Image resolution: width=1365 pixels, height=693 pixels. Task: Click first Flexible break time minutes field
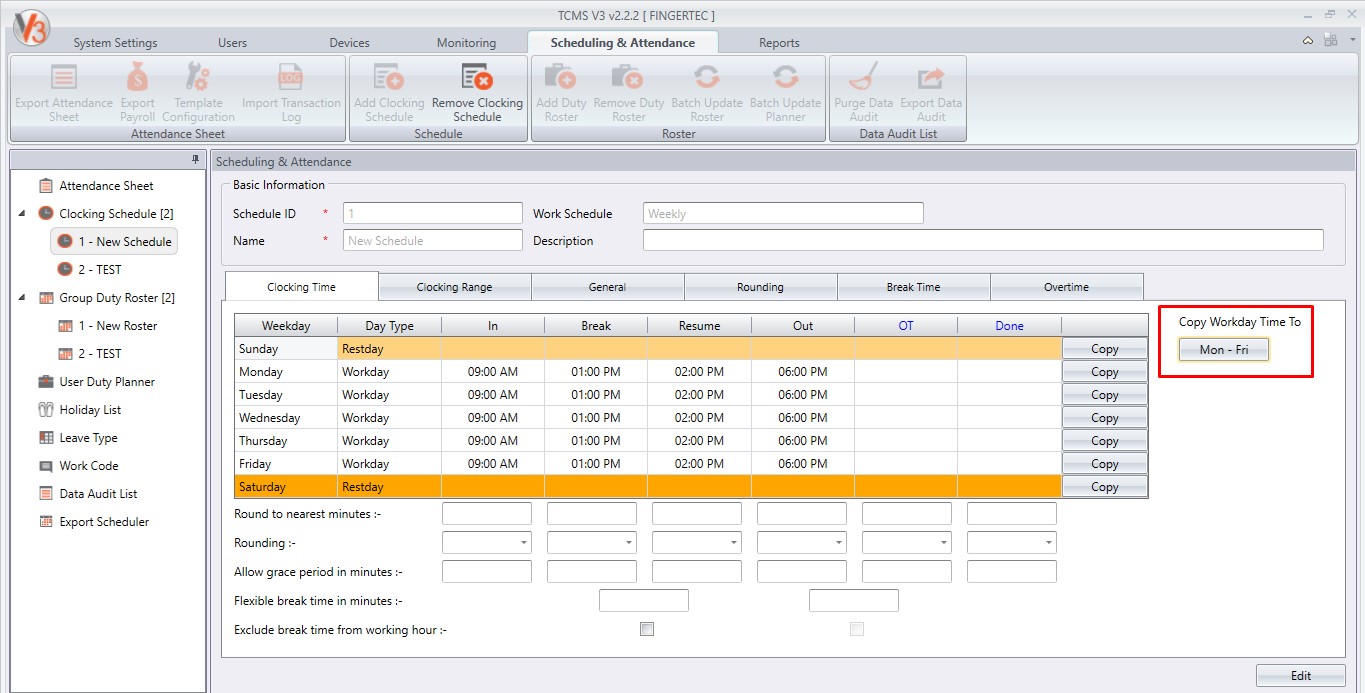pyautogui.click(x=644, y=601)
